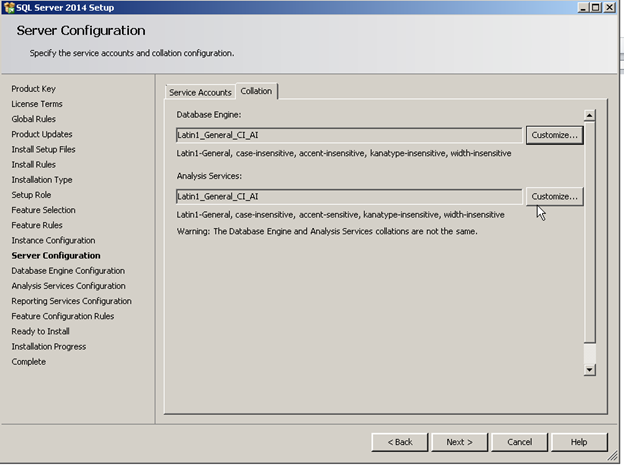The height and width of the screenshot is (467, 624).
Task: Click the Analysis Services collation field
Action: [349, 197]
